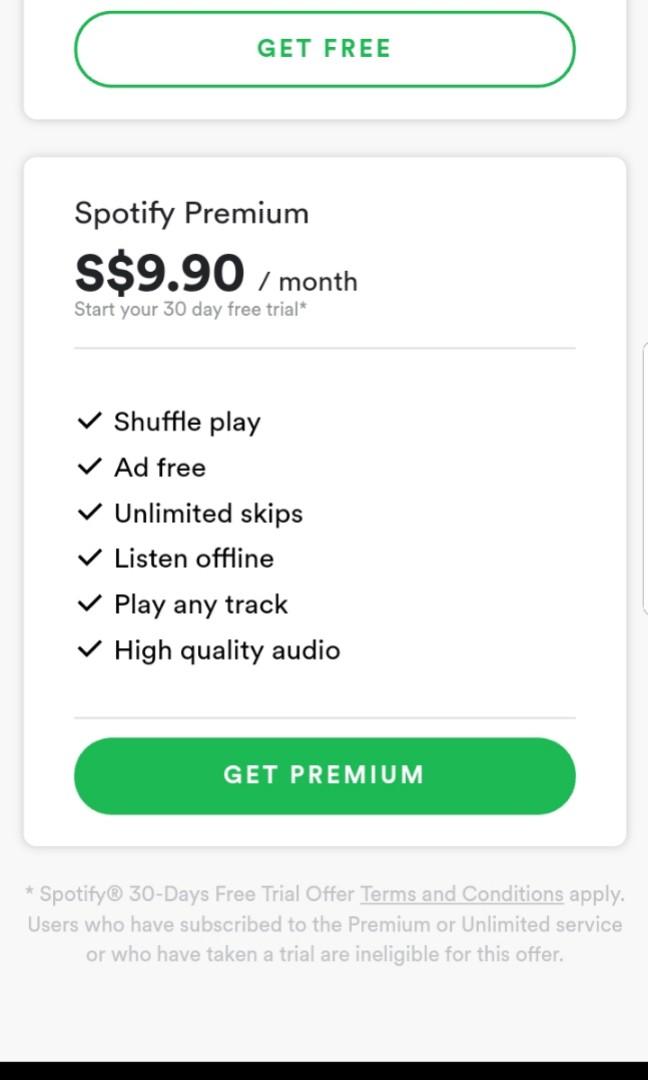Click the Spotify Premium plan heading
648x1080 pixels.
click(x=191, y=213)
